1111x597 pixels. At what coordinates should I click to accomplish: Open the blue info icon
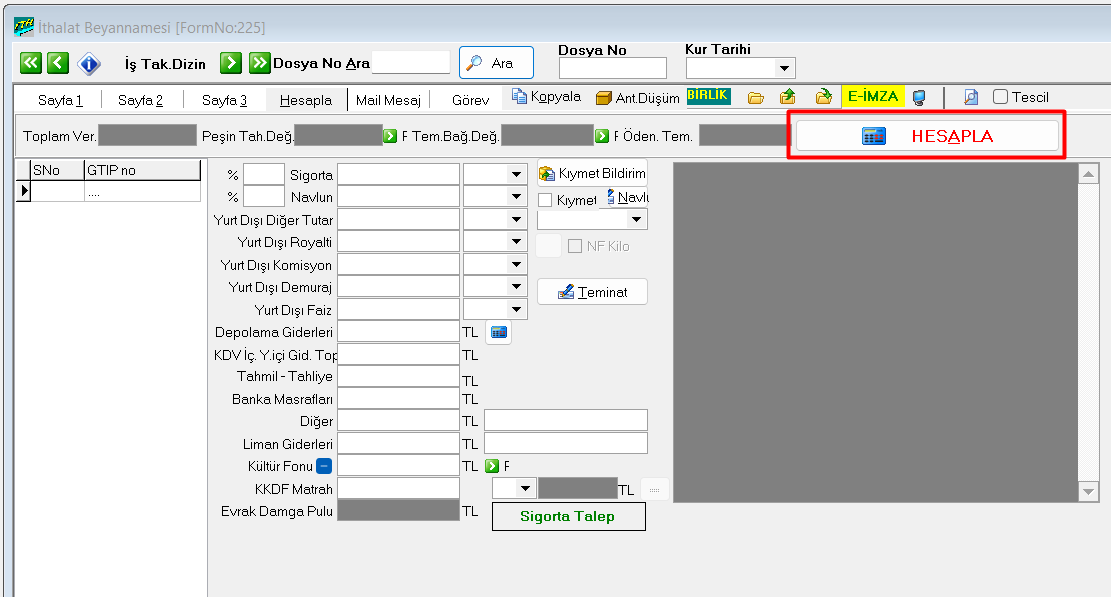(90, 63)
